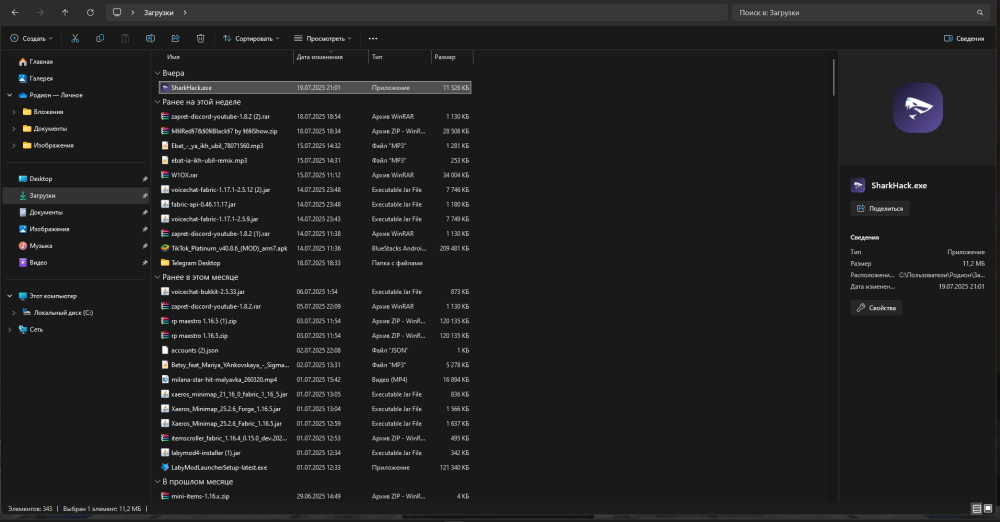Expand the Сеть tree node

[10, 329]
